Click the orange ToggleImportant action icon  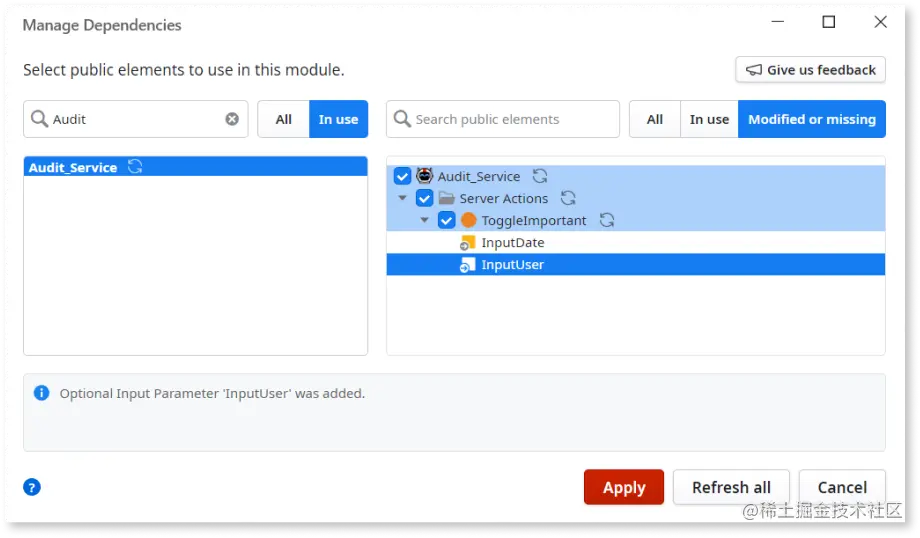(468, 220)
